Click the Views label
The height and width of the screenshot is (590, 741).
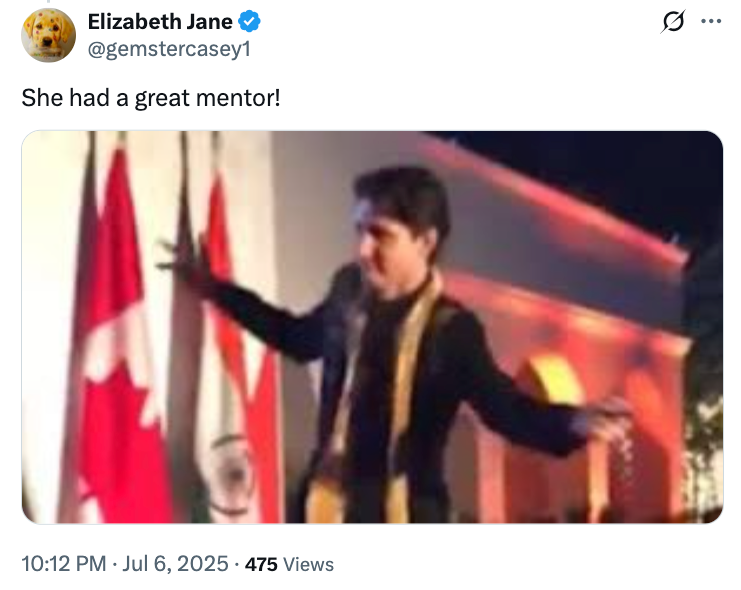pos(308,564)
